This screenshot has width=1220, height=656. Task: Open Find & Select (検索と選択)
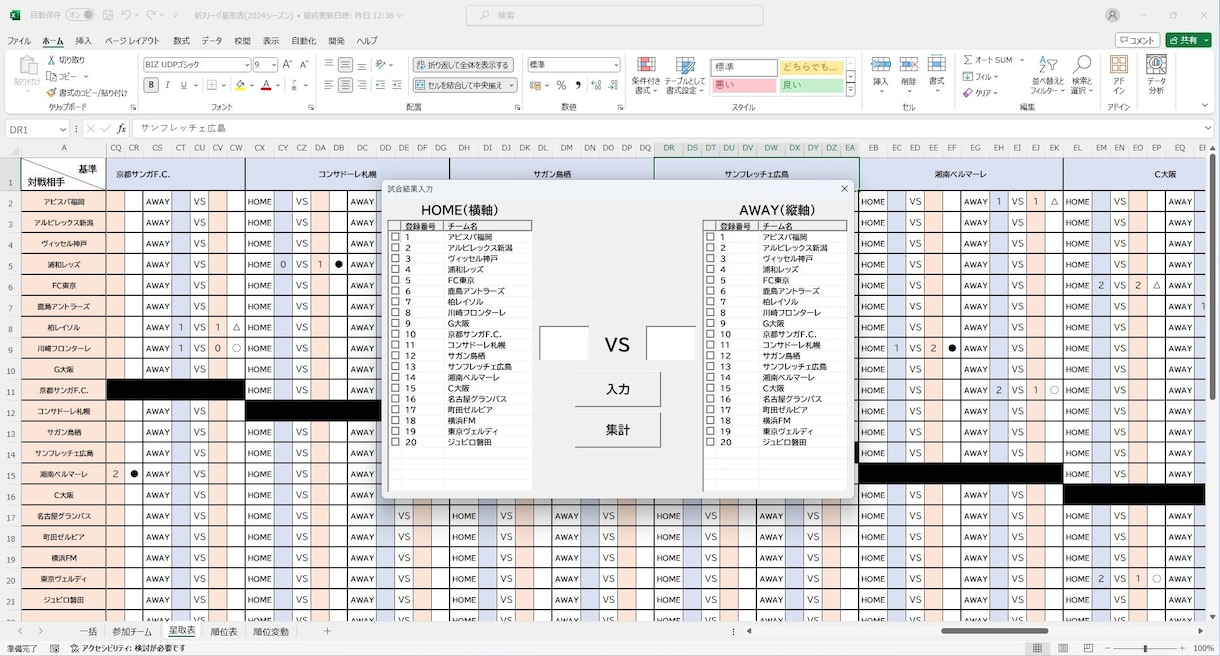coord(1082,76)
